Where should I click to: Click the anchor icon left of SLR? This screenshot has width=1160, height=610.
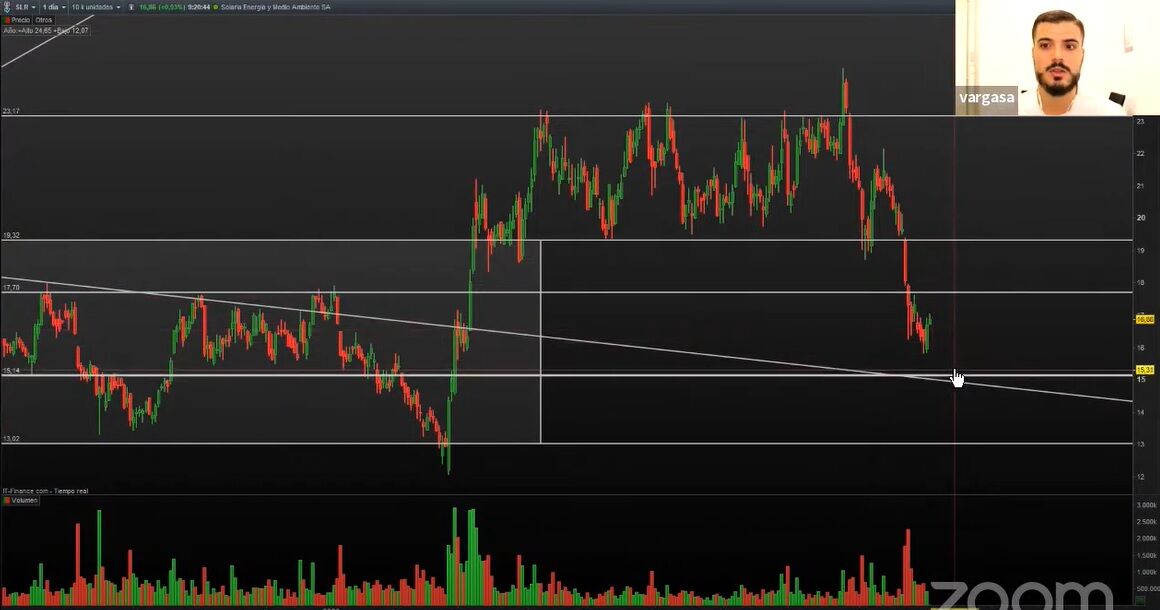tap(7, 7)
